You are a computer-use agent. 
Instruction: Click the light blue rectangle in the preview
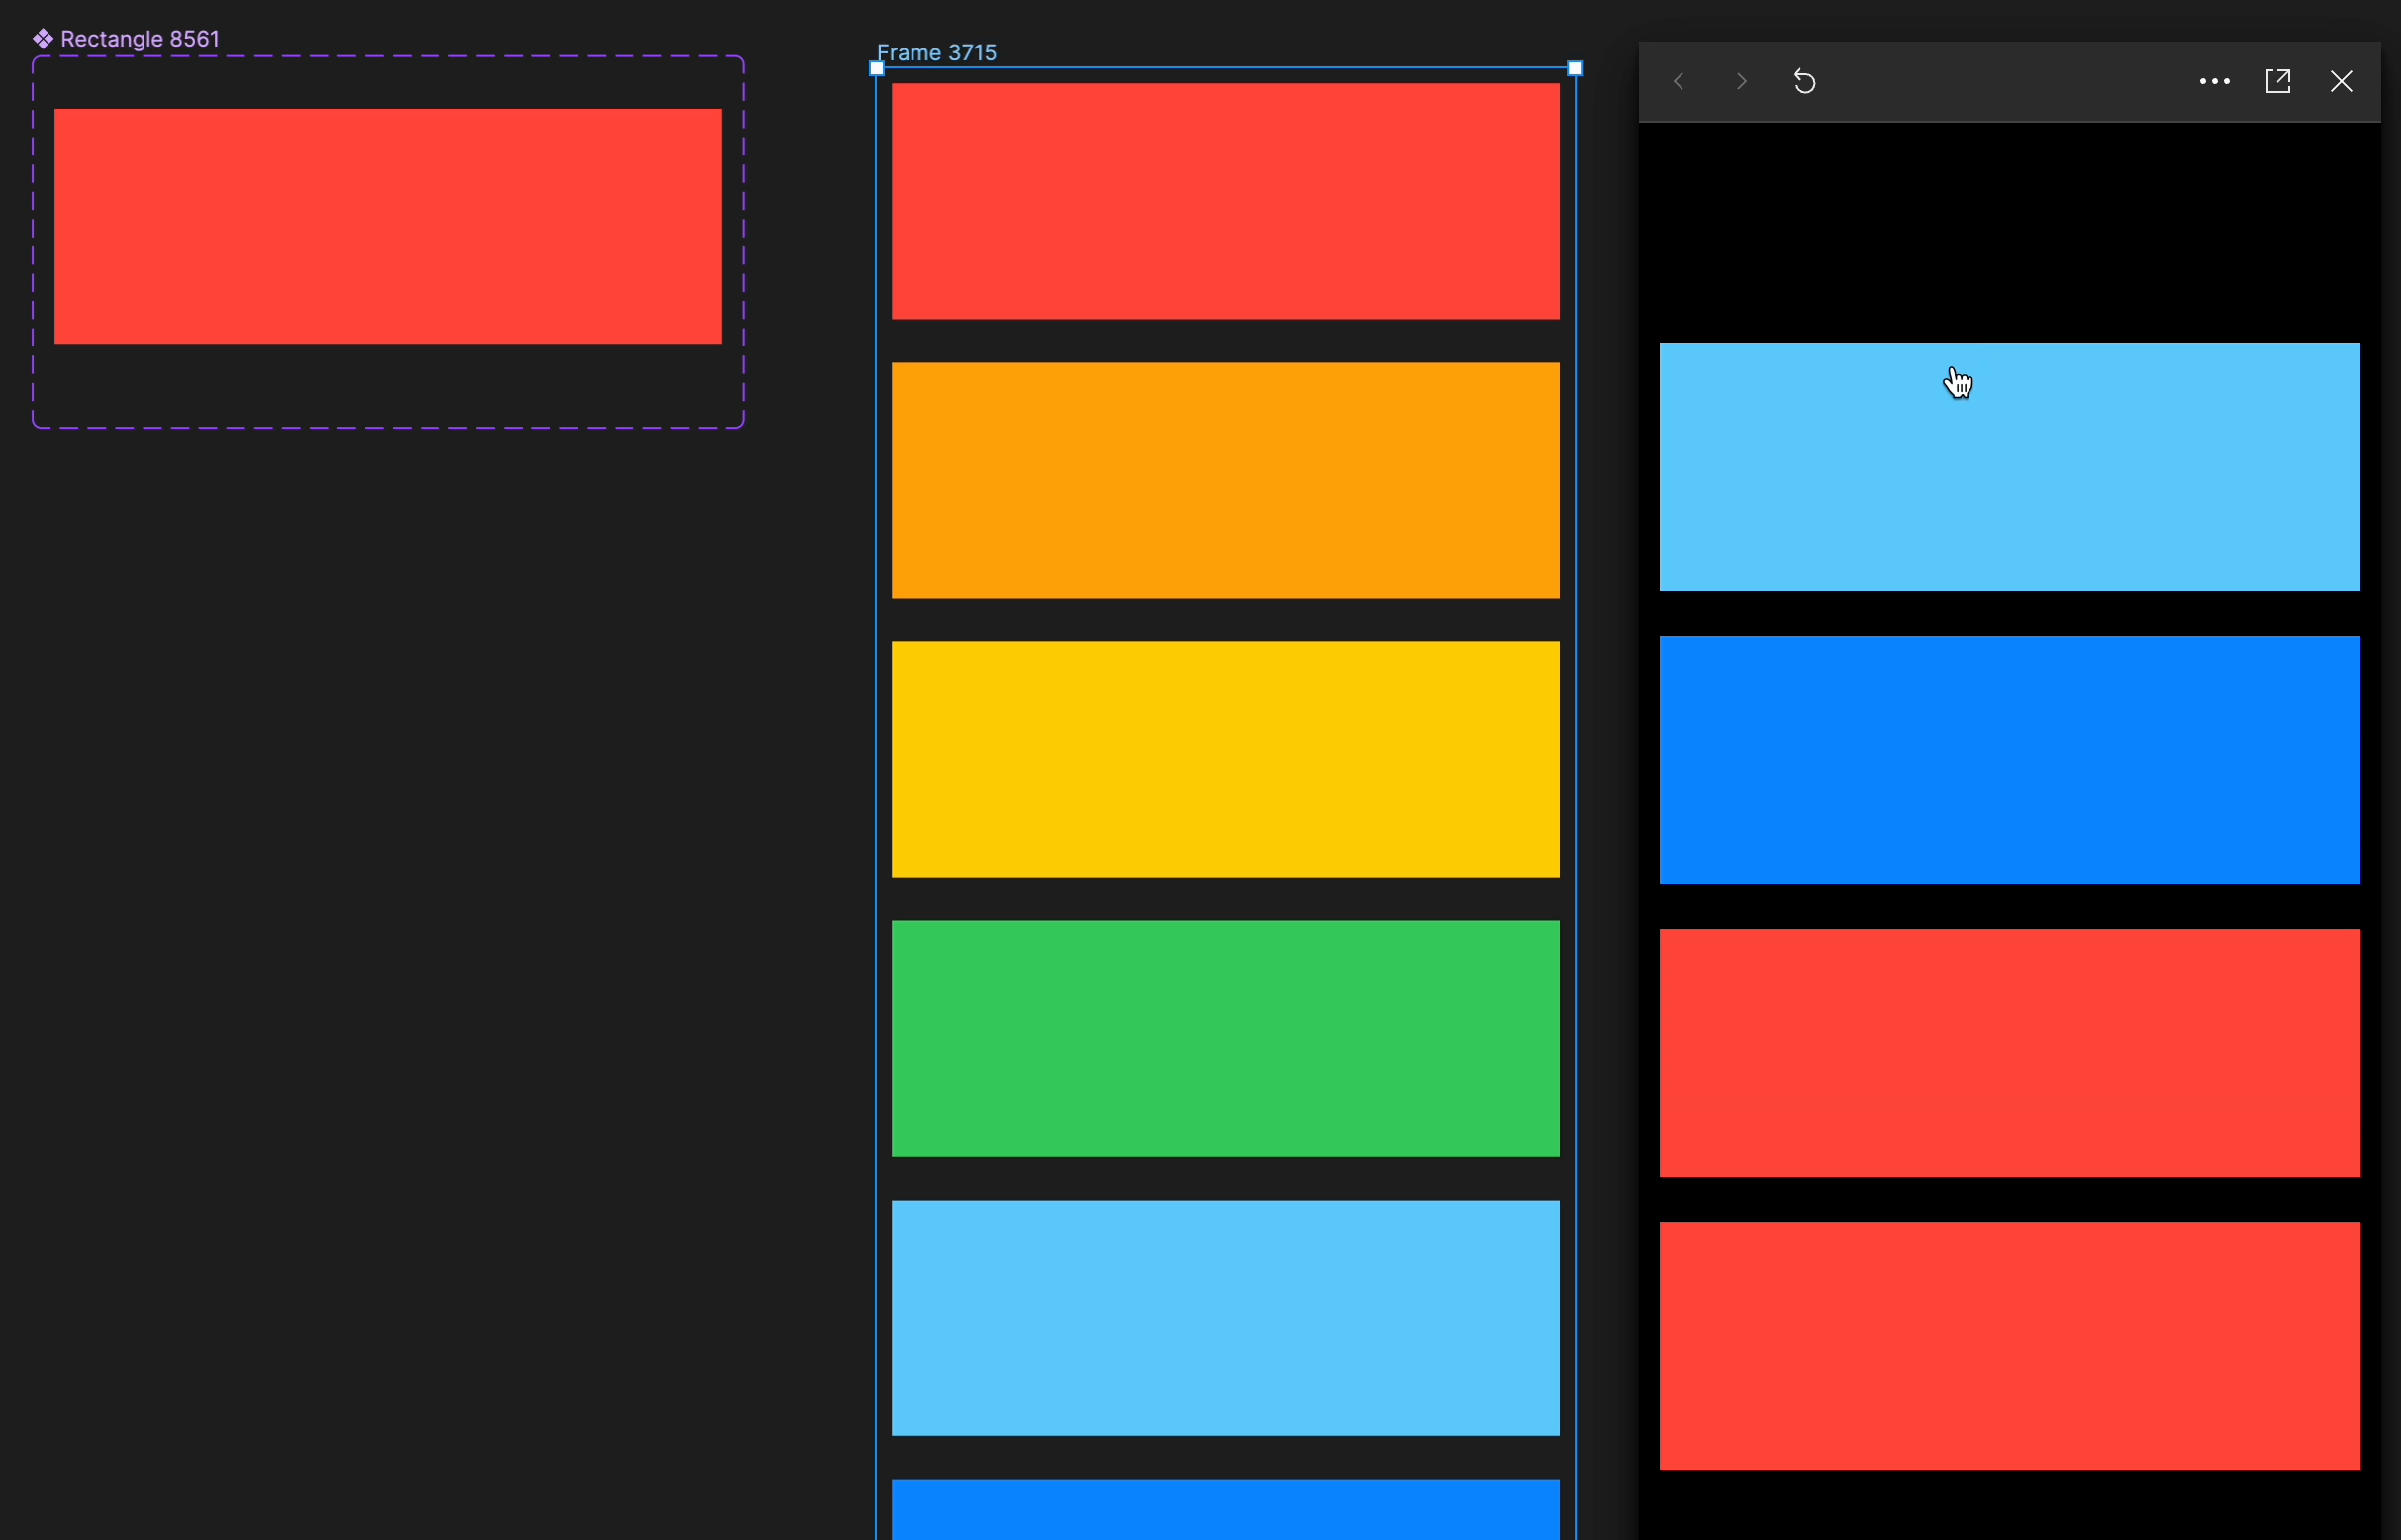click(2009, 467)
